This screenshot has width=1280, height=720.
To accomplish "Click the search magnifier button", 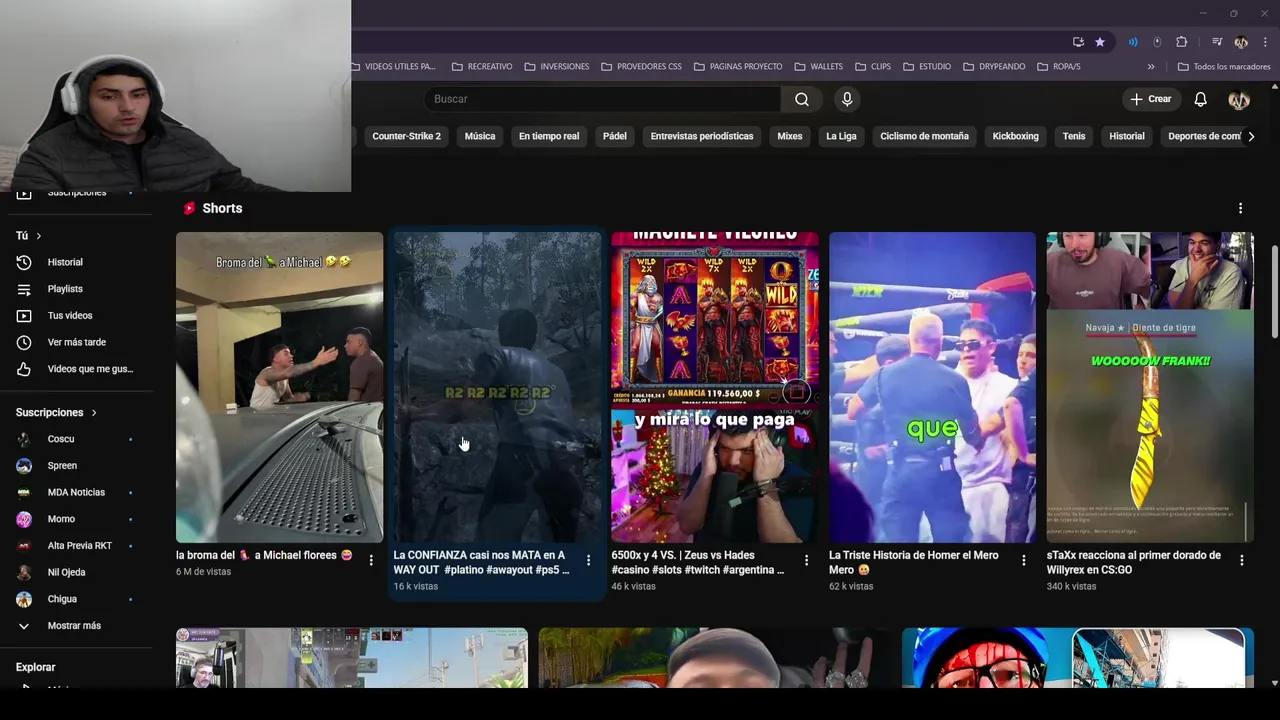I will point(801,99).
